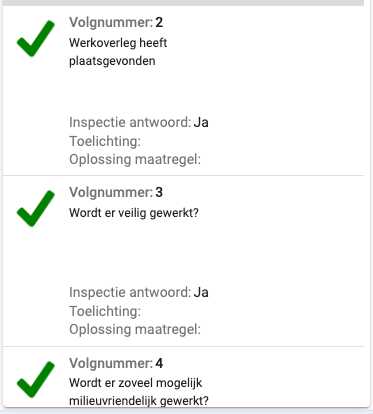Click the number 3 beside Volgnummer
This screenshot has height=414, width=373.
click(159, 192)
